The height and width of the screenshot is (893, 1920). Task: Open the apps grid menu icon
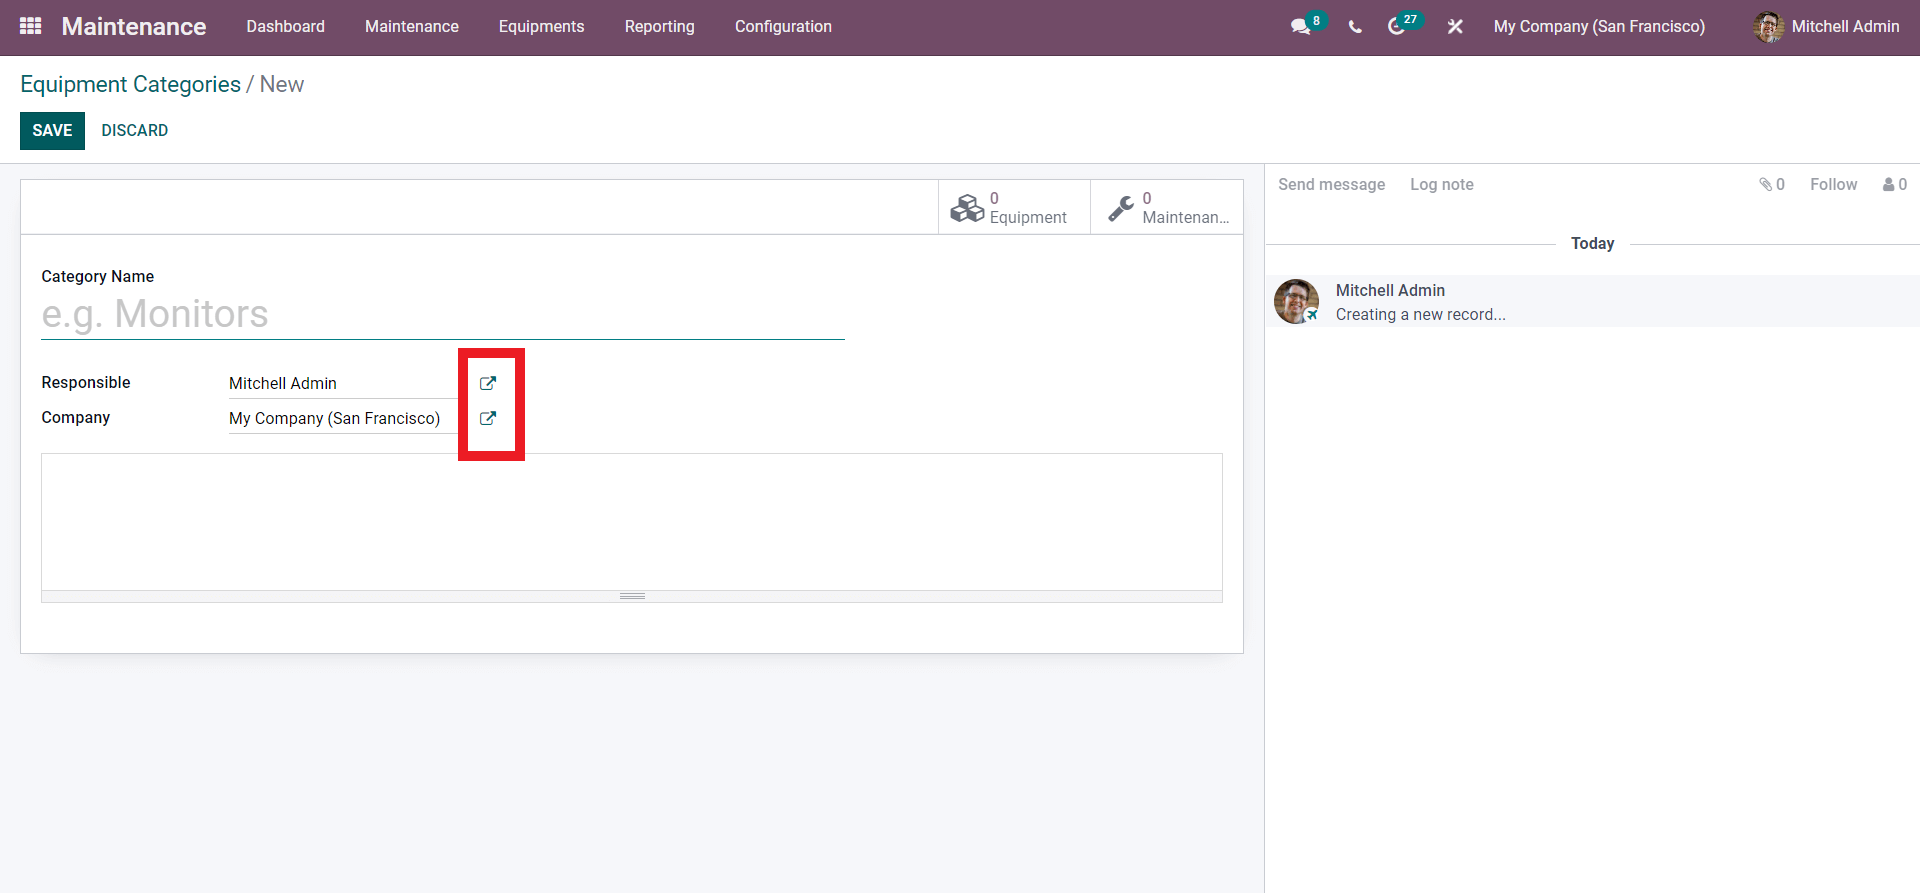31,26
